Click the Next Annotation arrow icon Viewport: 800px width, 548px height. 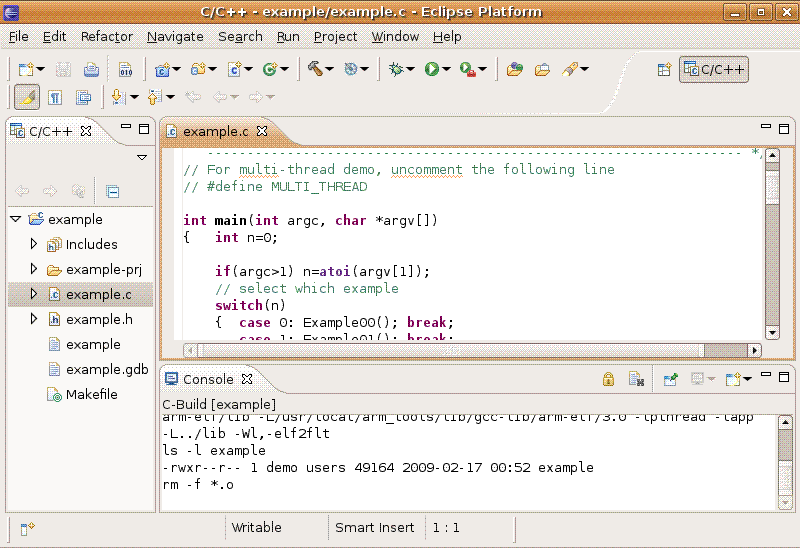[118, 97]
